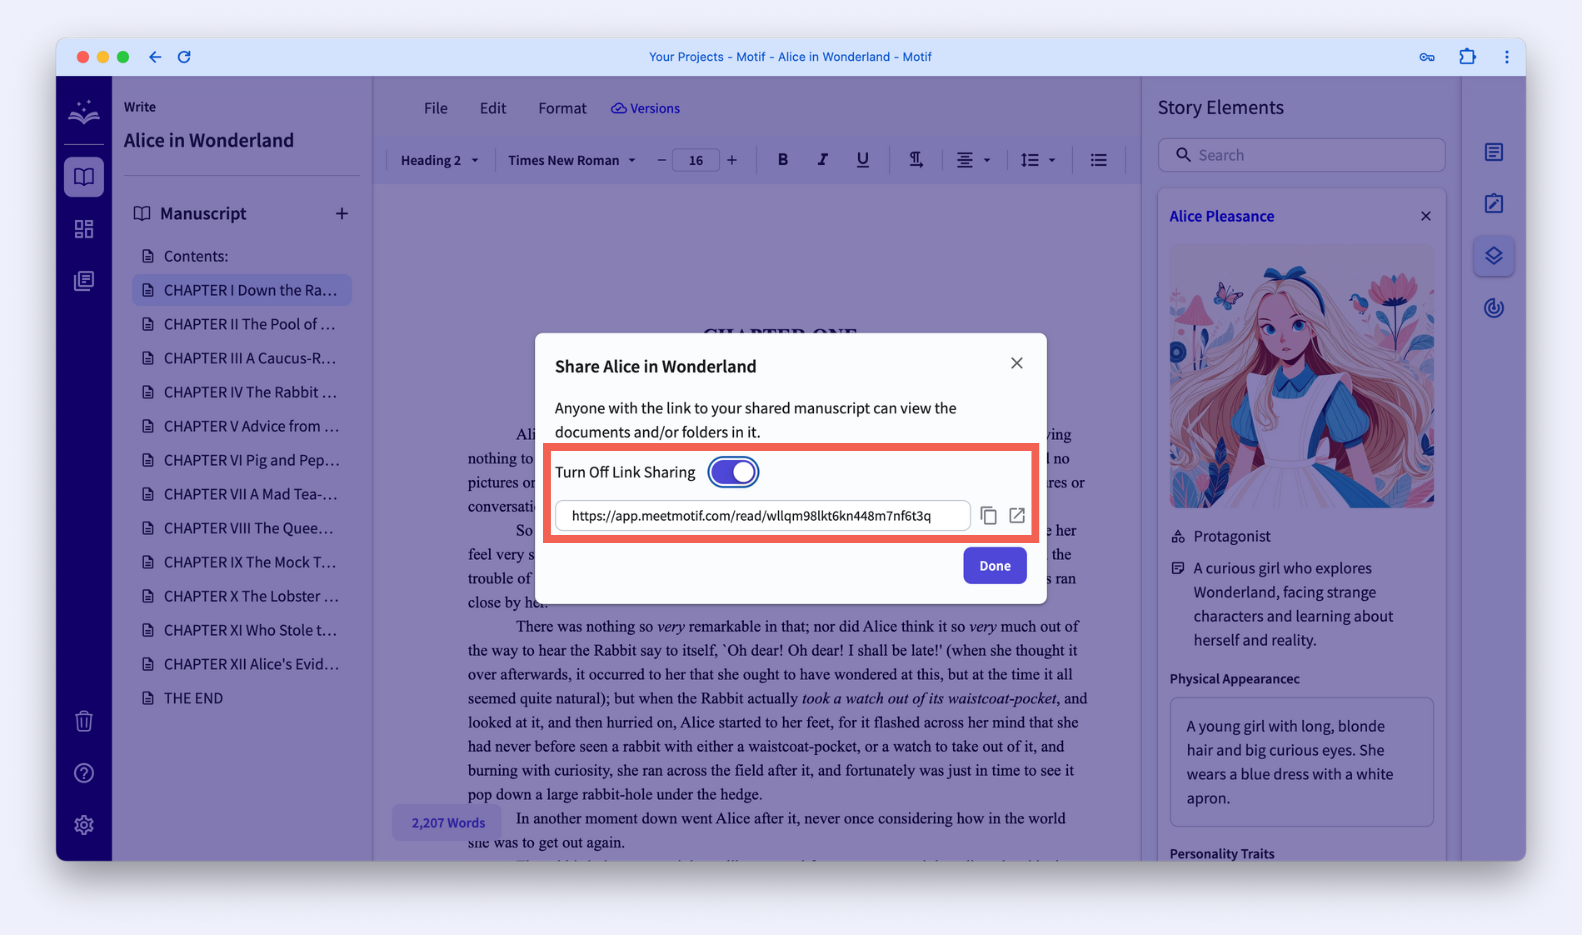Click the Physical Appearance description box
The width and height of the screenshot is (1582, 935).
click(x=1302, y=762)
